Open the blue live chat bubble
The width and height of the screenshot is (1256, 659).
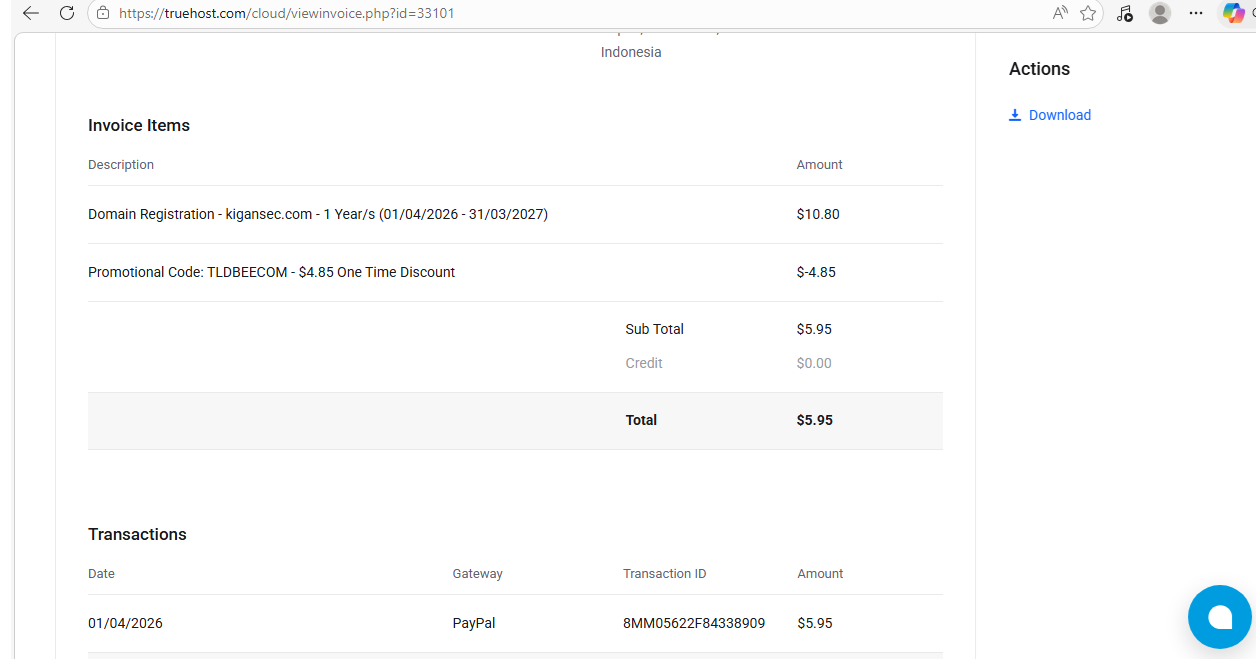click(1219, 617)
